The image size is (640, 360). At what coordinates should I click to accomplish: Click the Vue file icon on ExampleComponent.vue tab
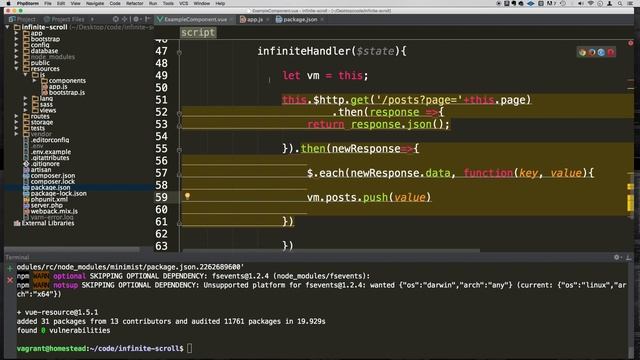coord(160,19)
